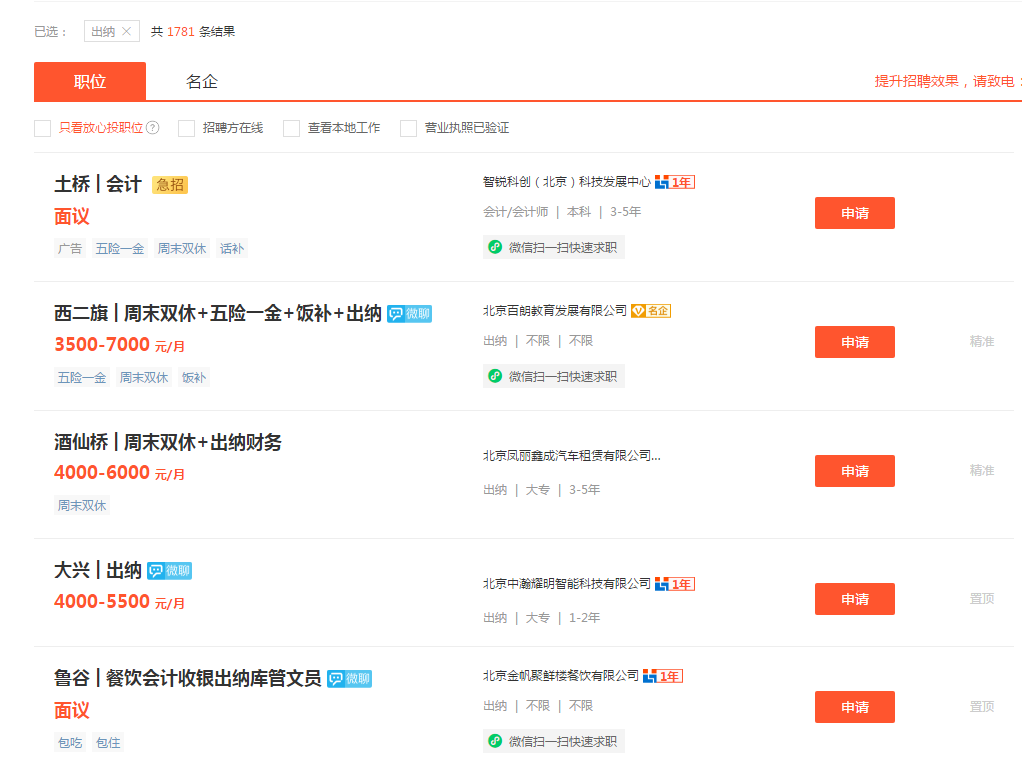The height and width of the screenshot is (770, 1022).
Task: Open company 北京百朗教育发展有限公司
Action: pos(555,311)
